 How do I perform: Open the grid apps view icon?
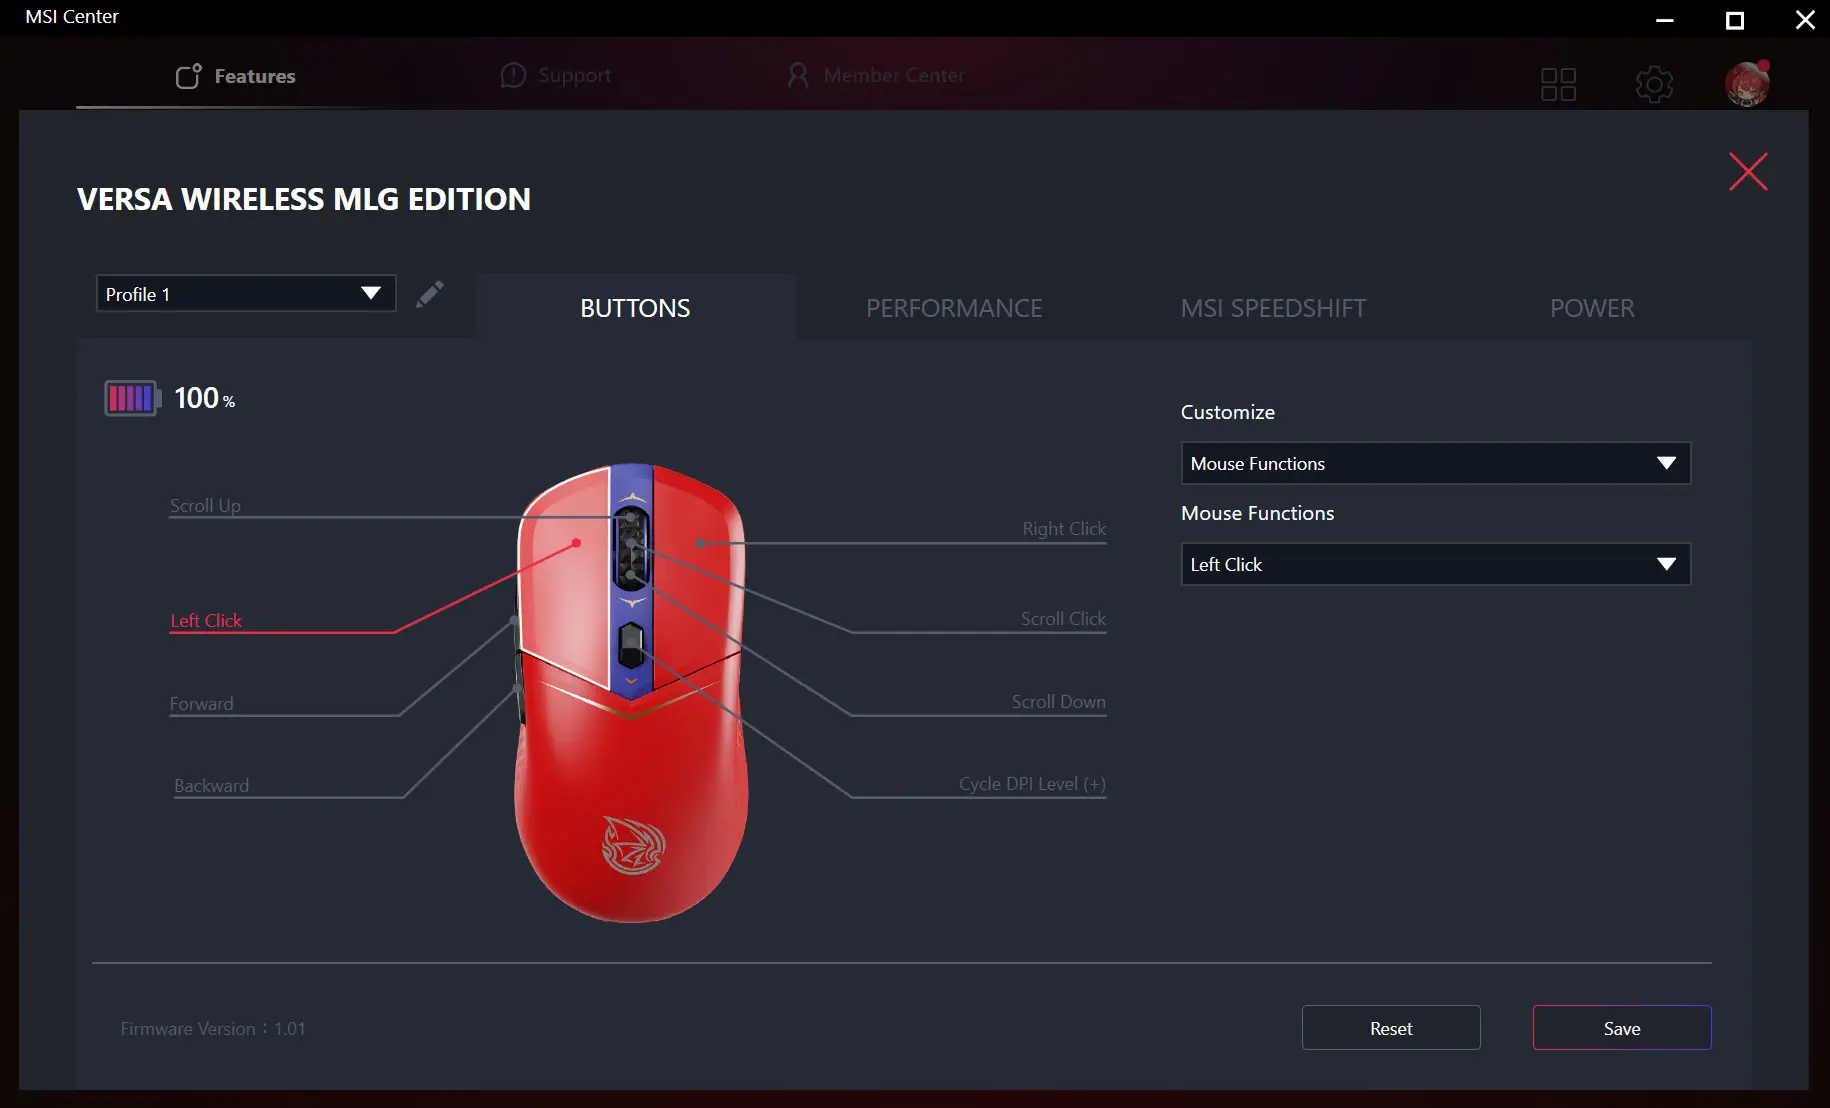[x=1558, y=84]
